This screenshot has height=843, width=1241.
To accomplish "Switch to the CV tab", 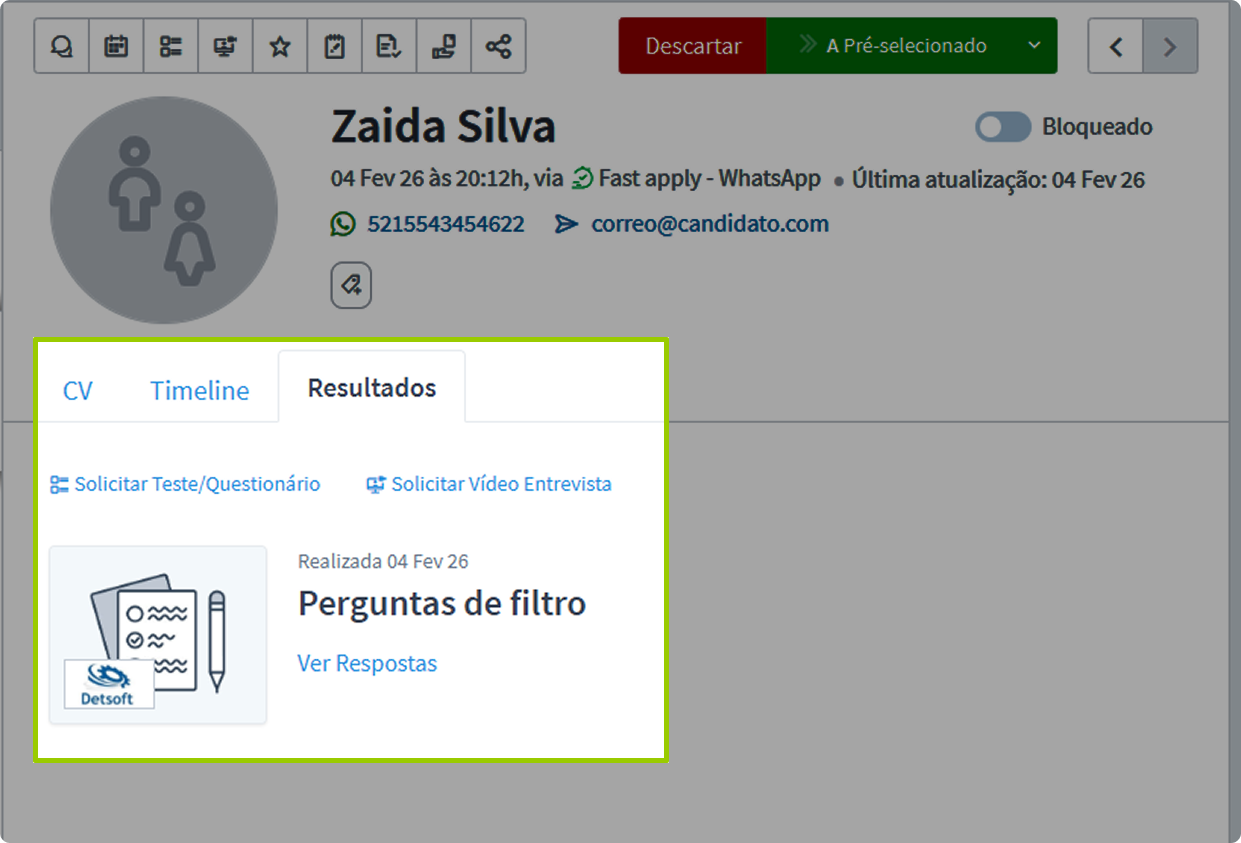I will pyautogui.click(x=77, y=390).
